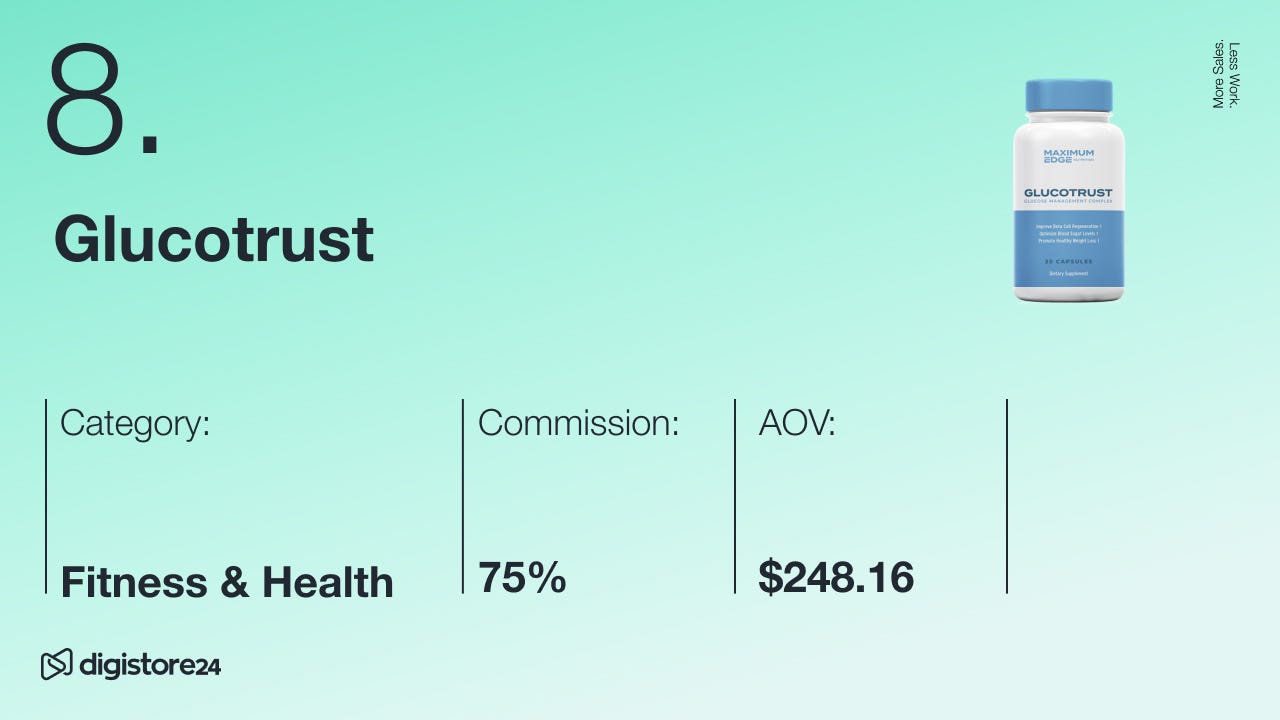The height and width of the screenshot is (720, 1280).
Task: Click the More Sales vertical tagline
Action: point(1218,75)
